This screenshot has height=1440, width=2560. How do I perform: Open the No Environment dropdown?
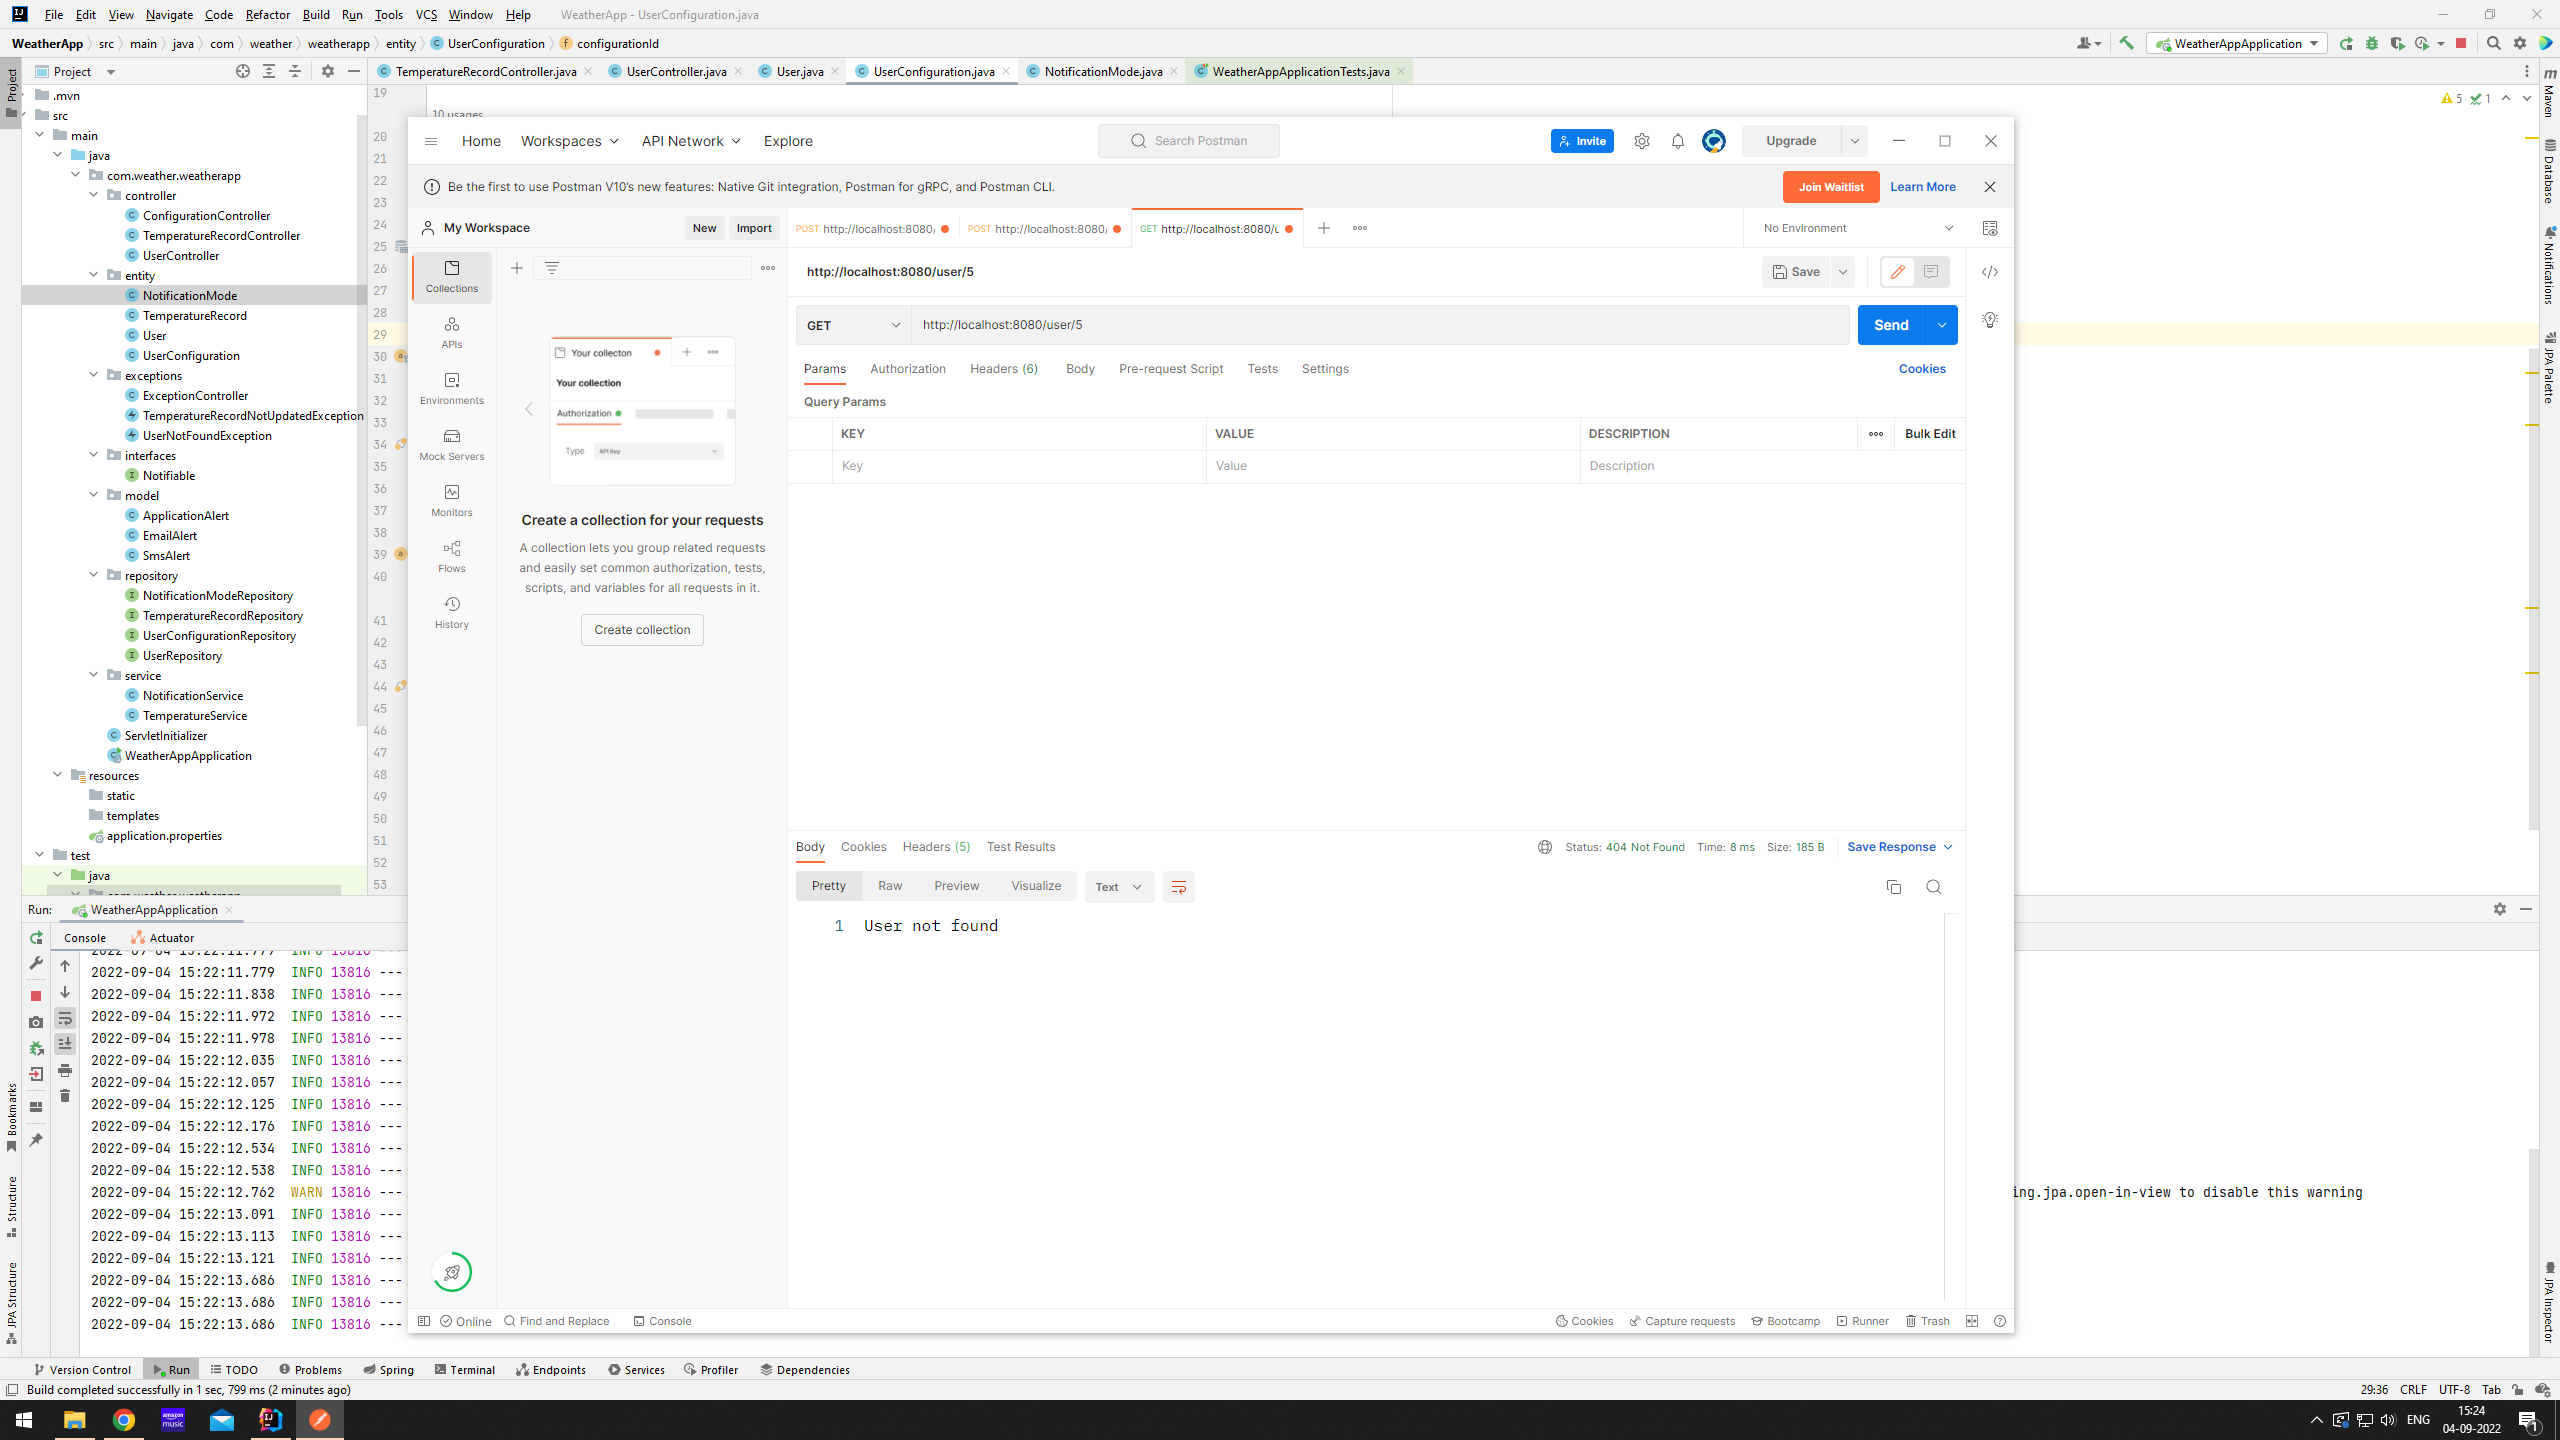[1858, 228]
